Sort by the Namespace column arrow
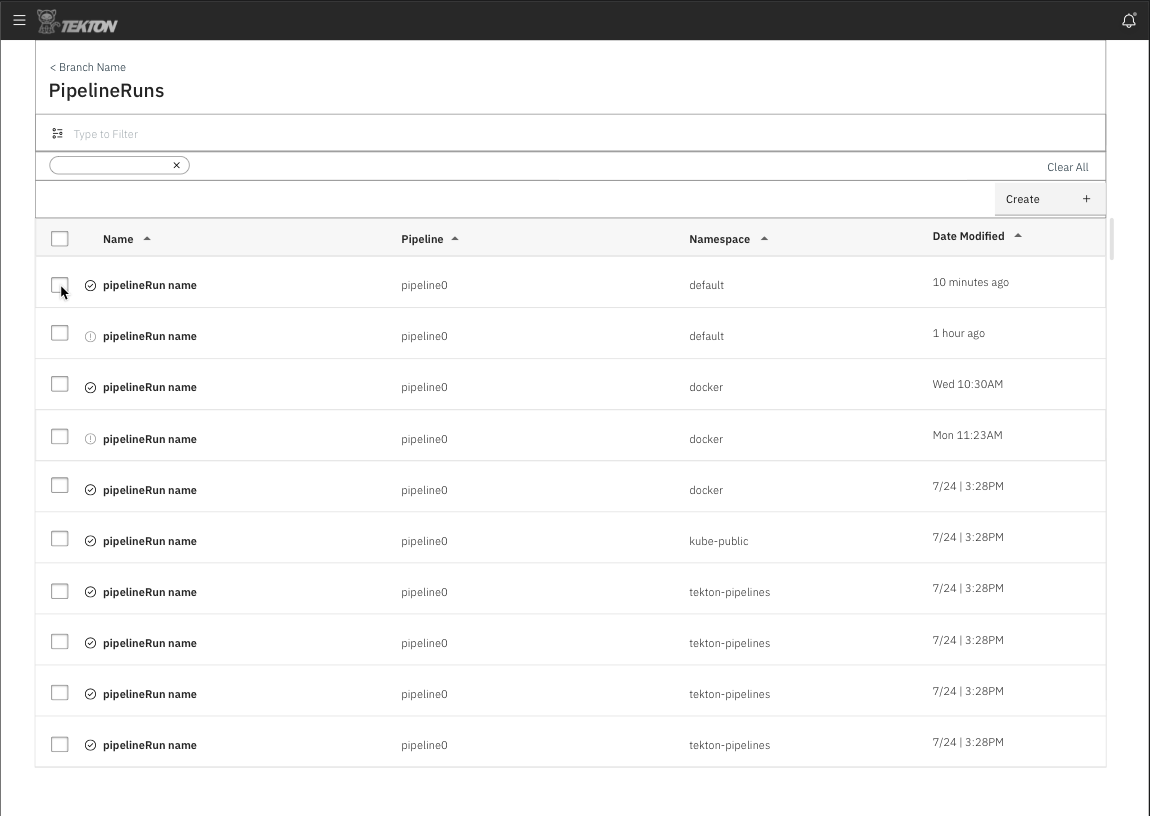Screen dimensions: 1150x816 [x=765, y=238]
